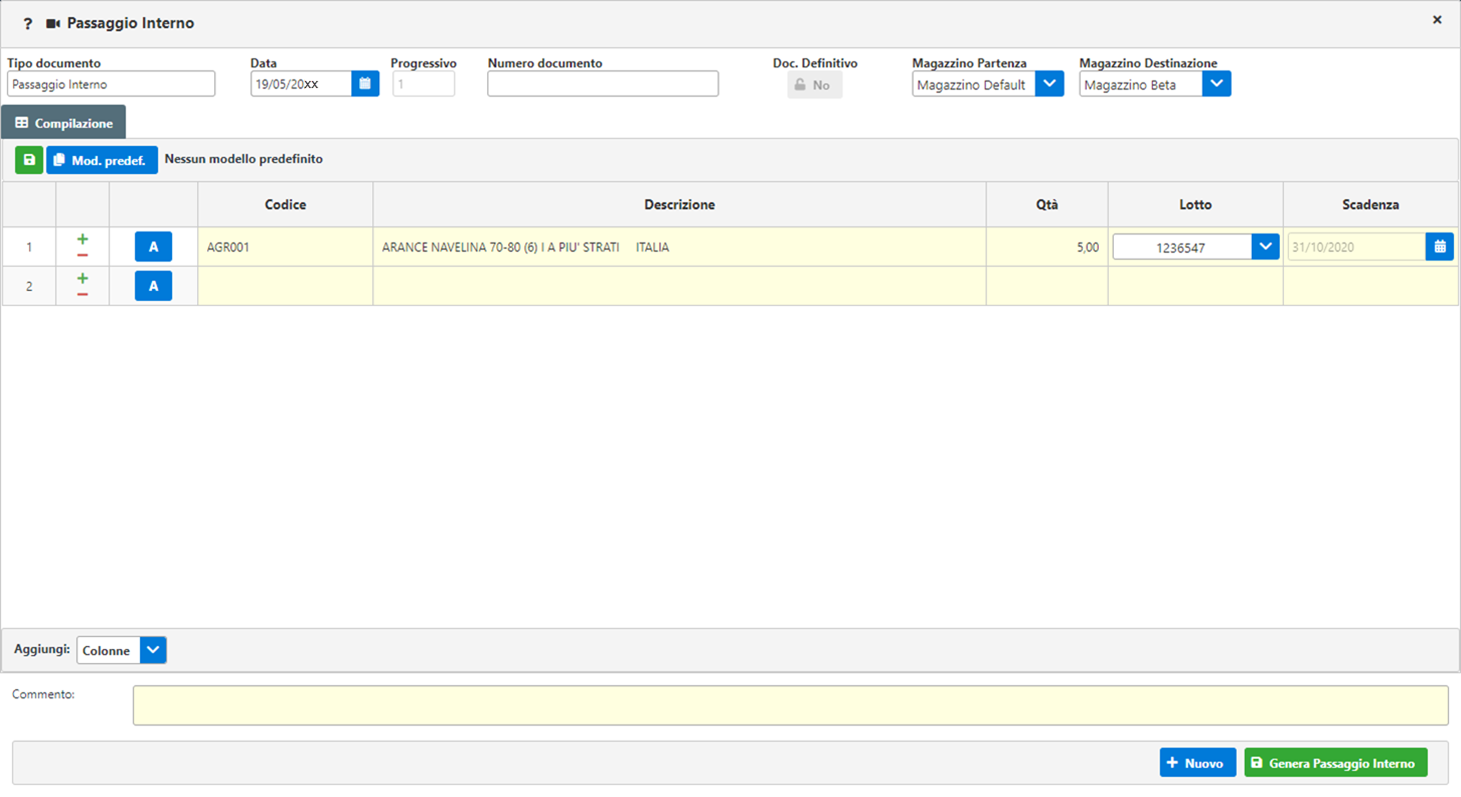Click the Qtà column header

click(1047, 204)
